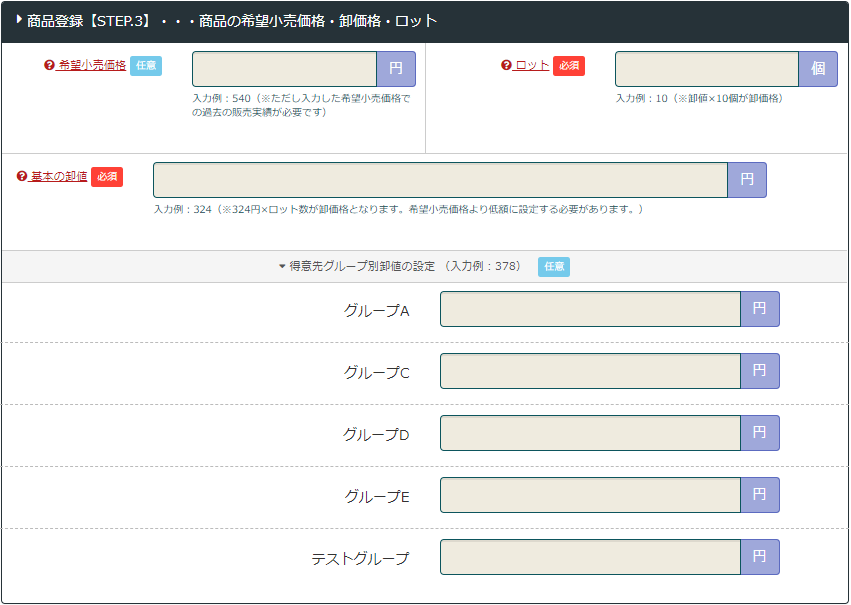Focus the 希望小売価格 price input field
851x605 pixels.
pos(284,69)
